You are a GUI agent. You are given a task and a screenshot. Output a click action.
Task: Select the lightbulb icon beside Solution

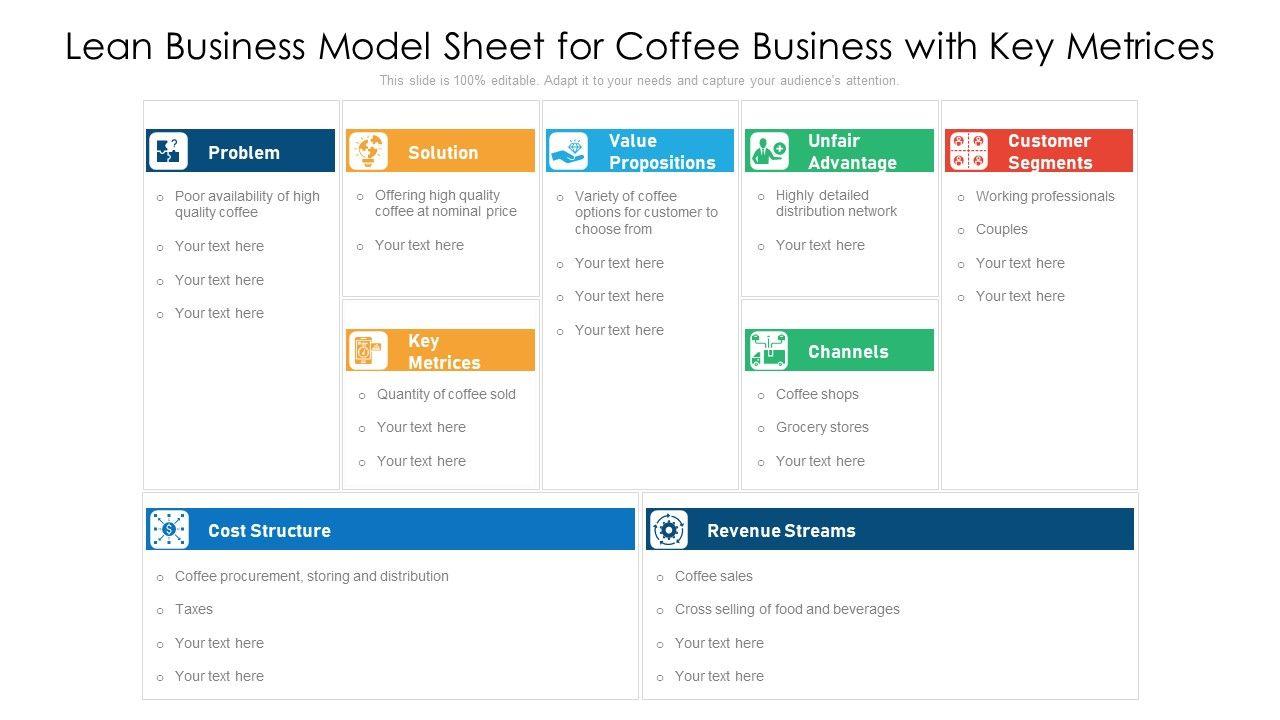pyautogui.click(x=368, y=151)
